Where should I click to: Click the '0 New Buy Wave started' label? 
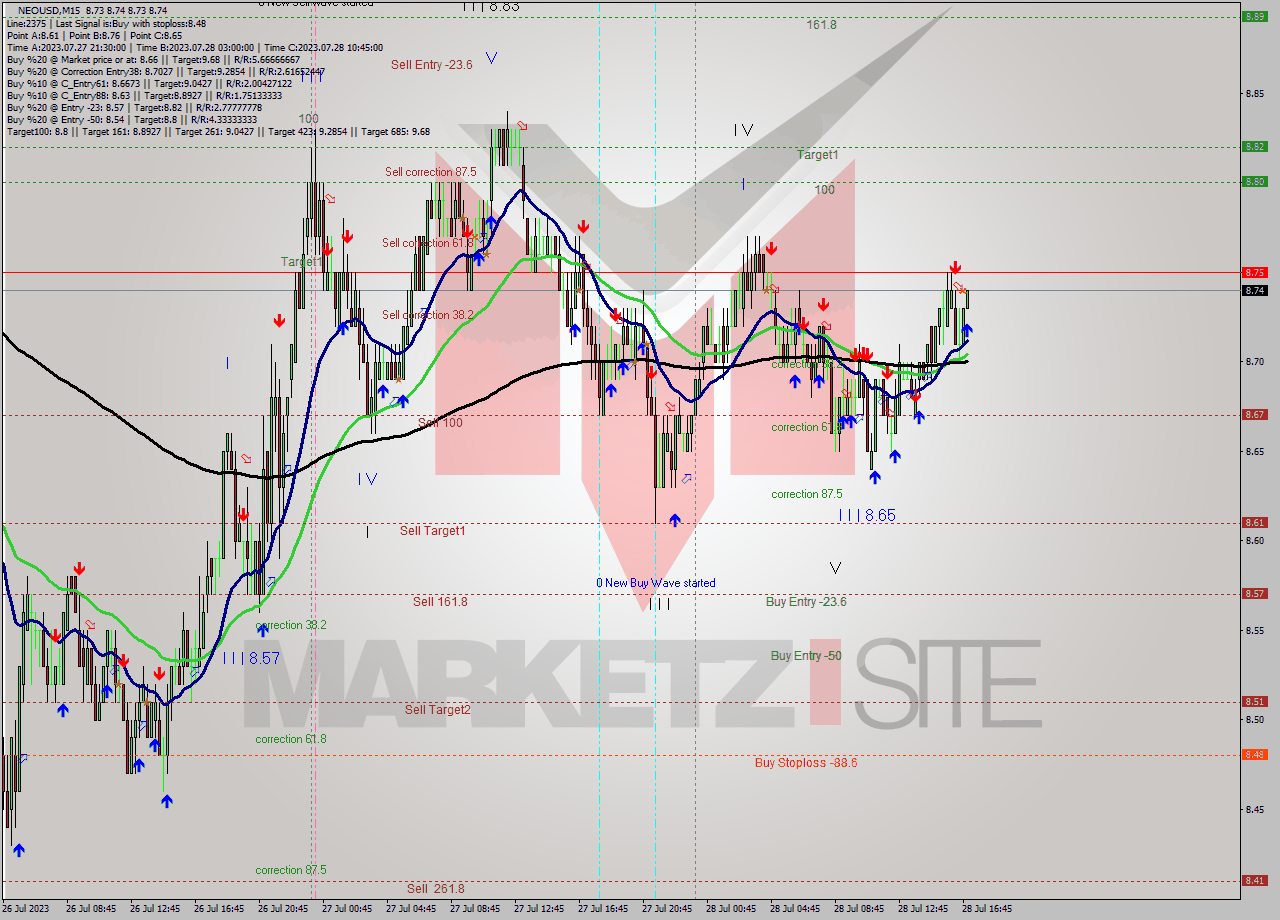point(655,583)
